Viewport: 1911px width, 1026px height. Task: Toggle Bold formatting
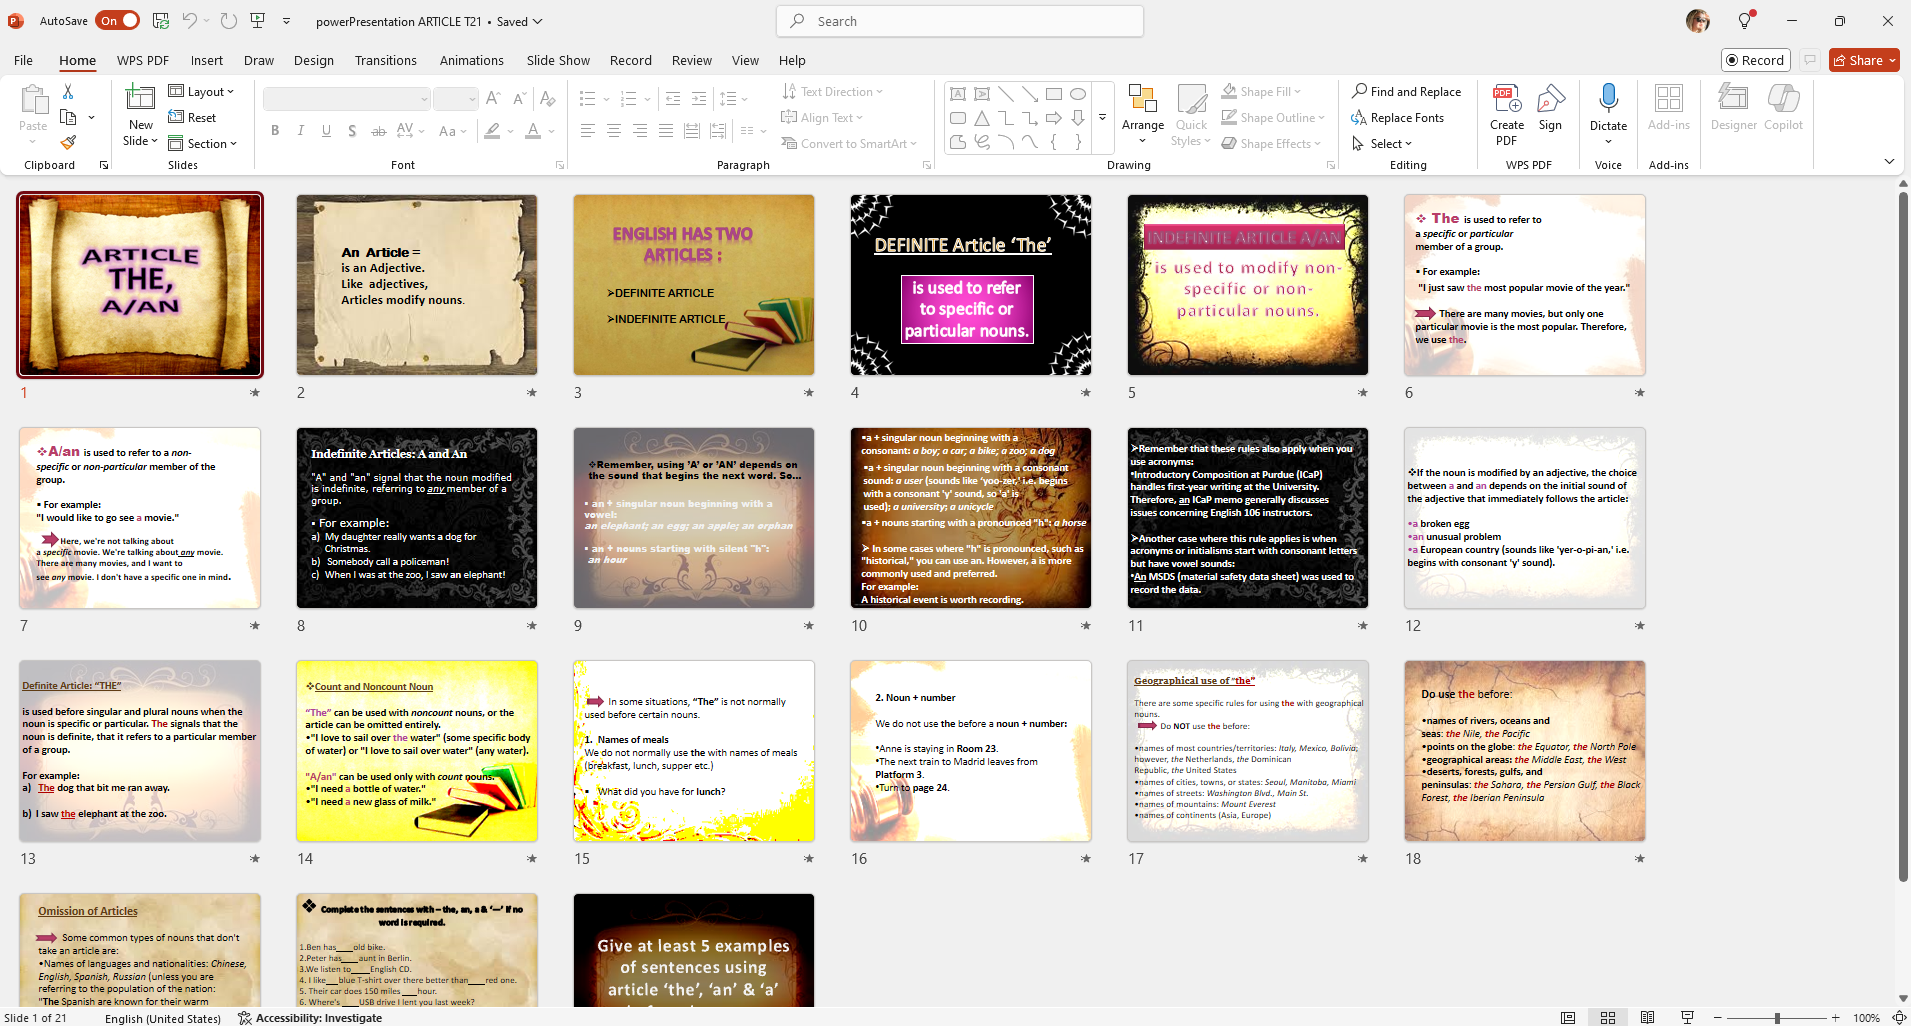coord(275,131)
